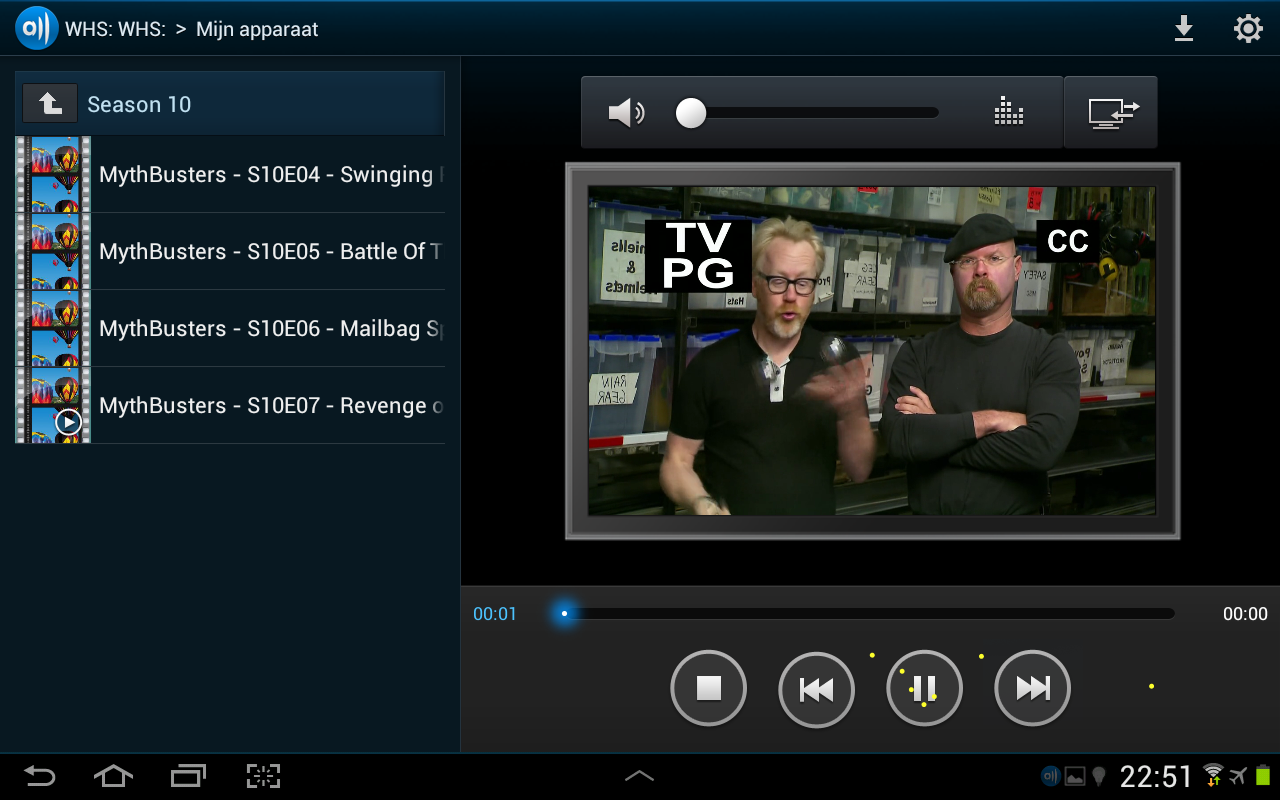Viewport: 1280px width, 800px height.
Task: Tap the Android Home button
Action: coord(113,776)
